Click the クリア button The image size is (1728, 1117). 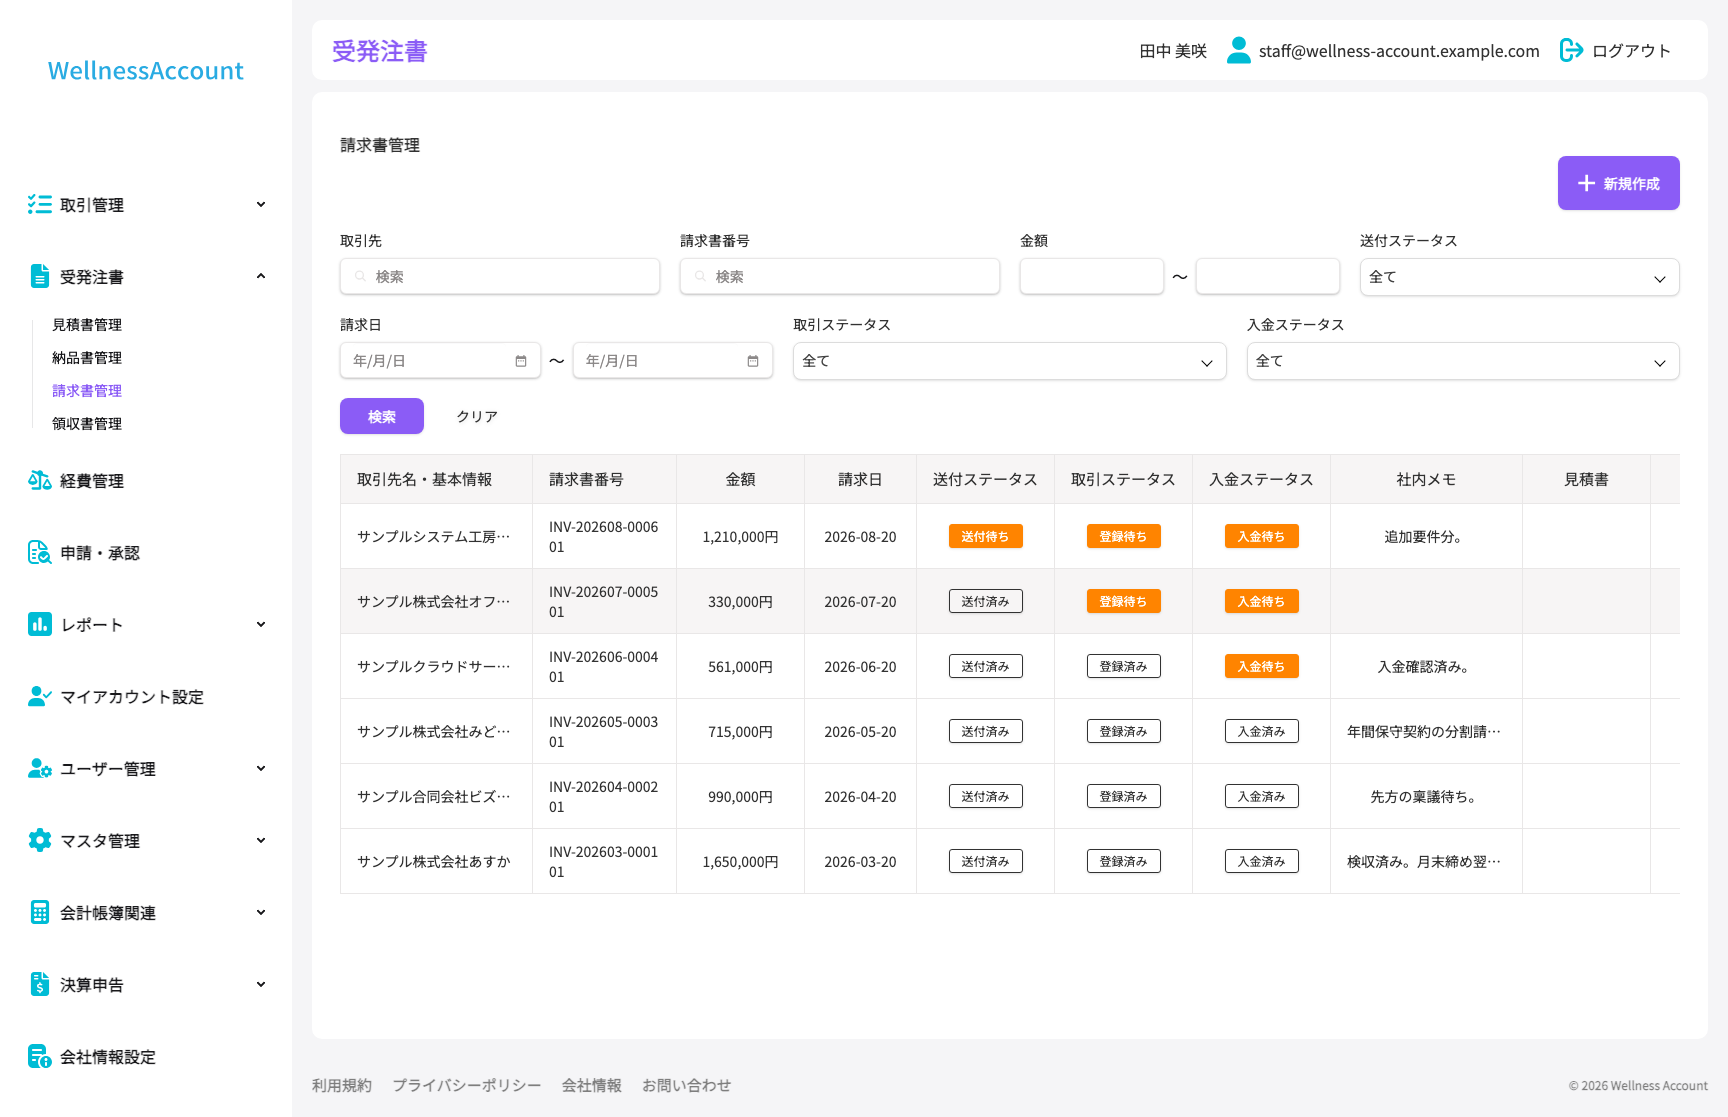tap(477, 416)
